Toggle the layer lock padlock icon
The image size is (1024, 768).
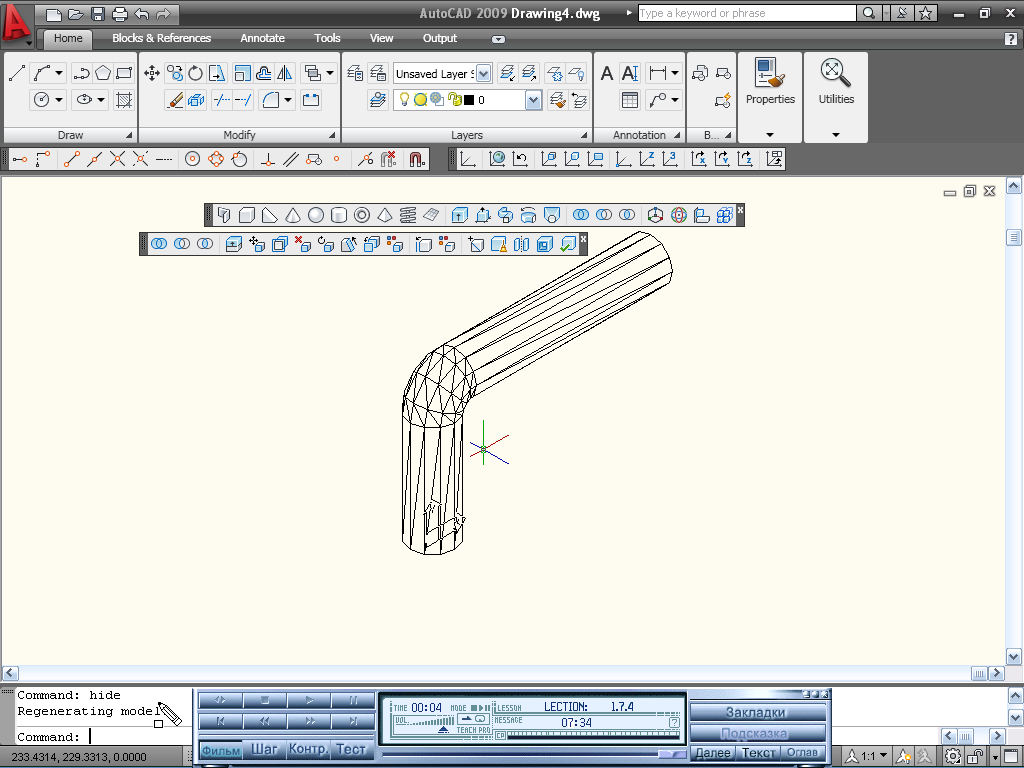tap(455, 100)
